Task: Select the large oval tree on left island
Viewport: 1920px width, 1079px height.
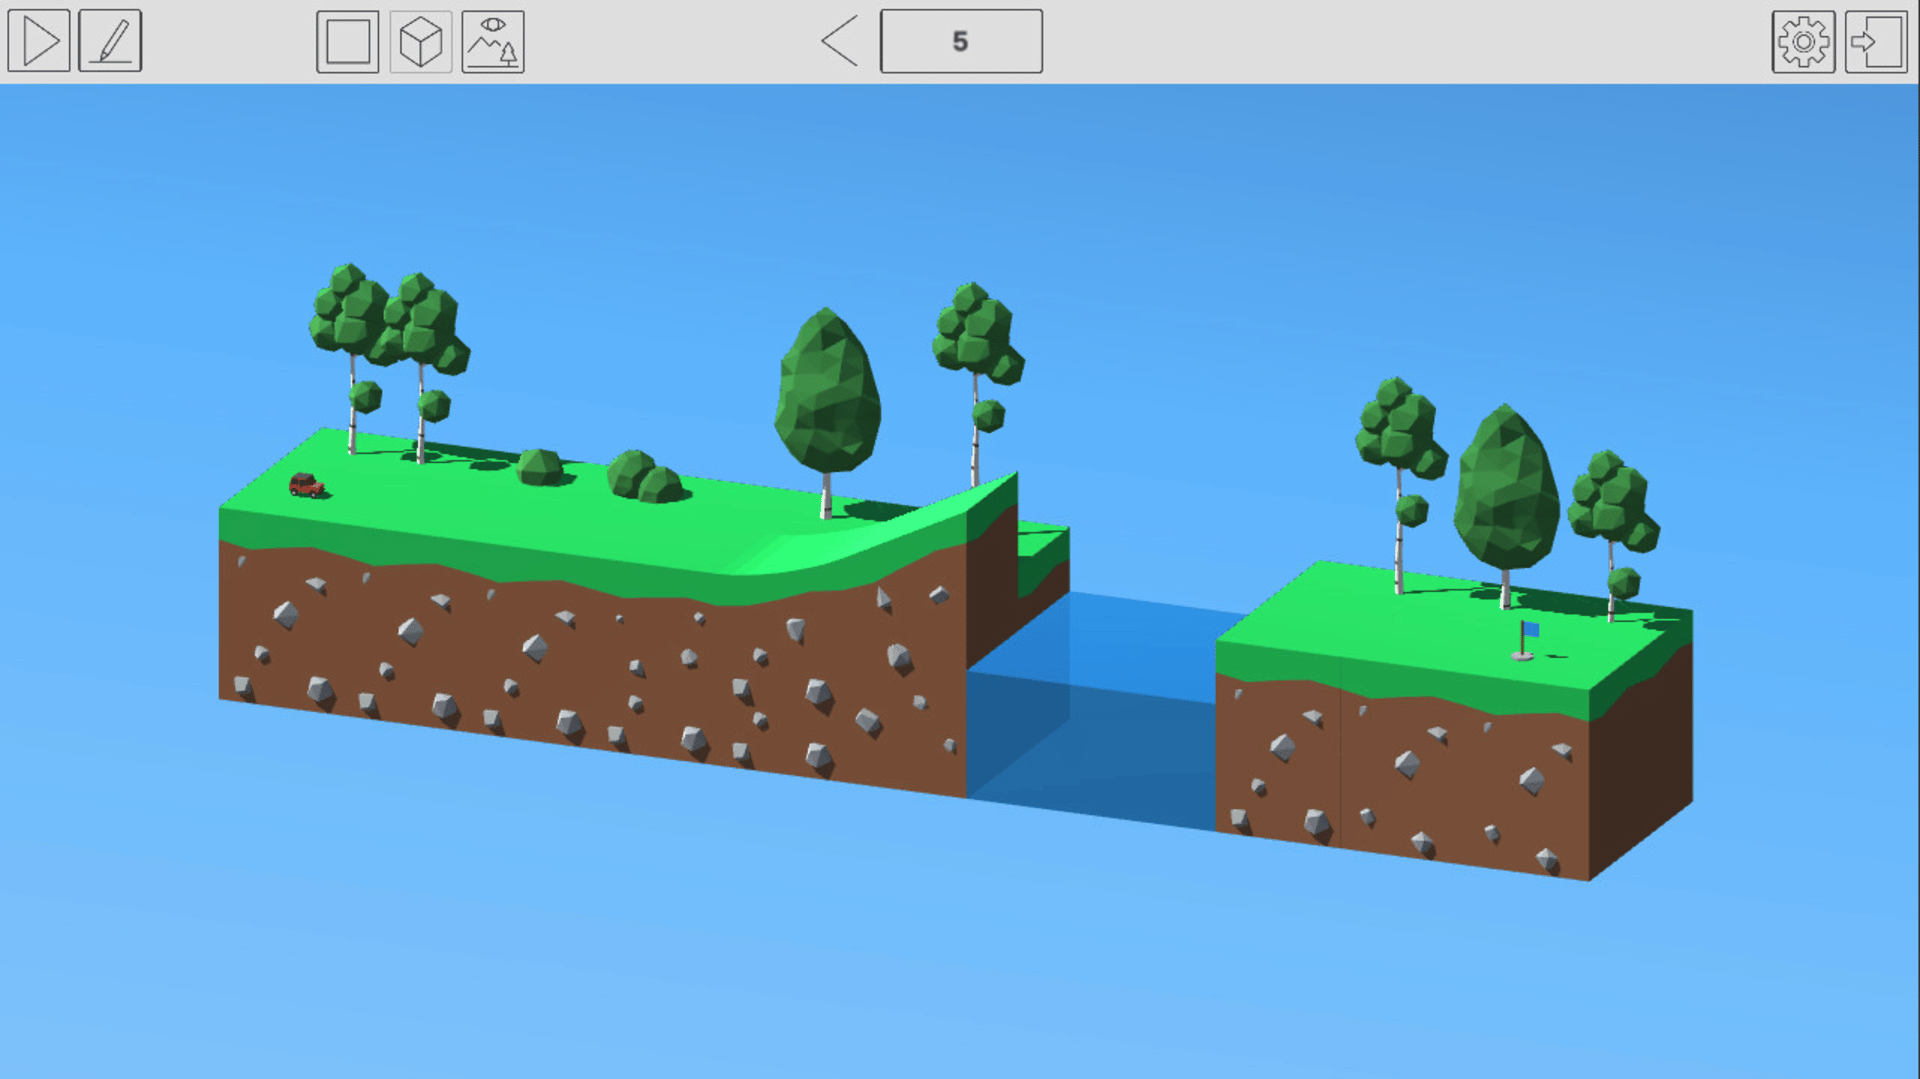Action: pyautogui.click(x=828, y=395)
